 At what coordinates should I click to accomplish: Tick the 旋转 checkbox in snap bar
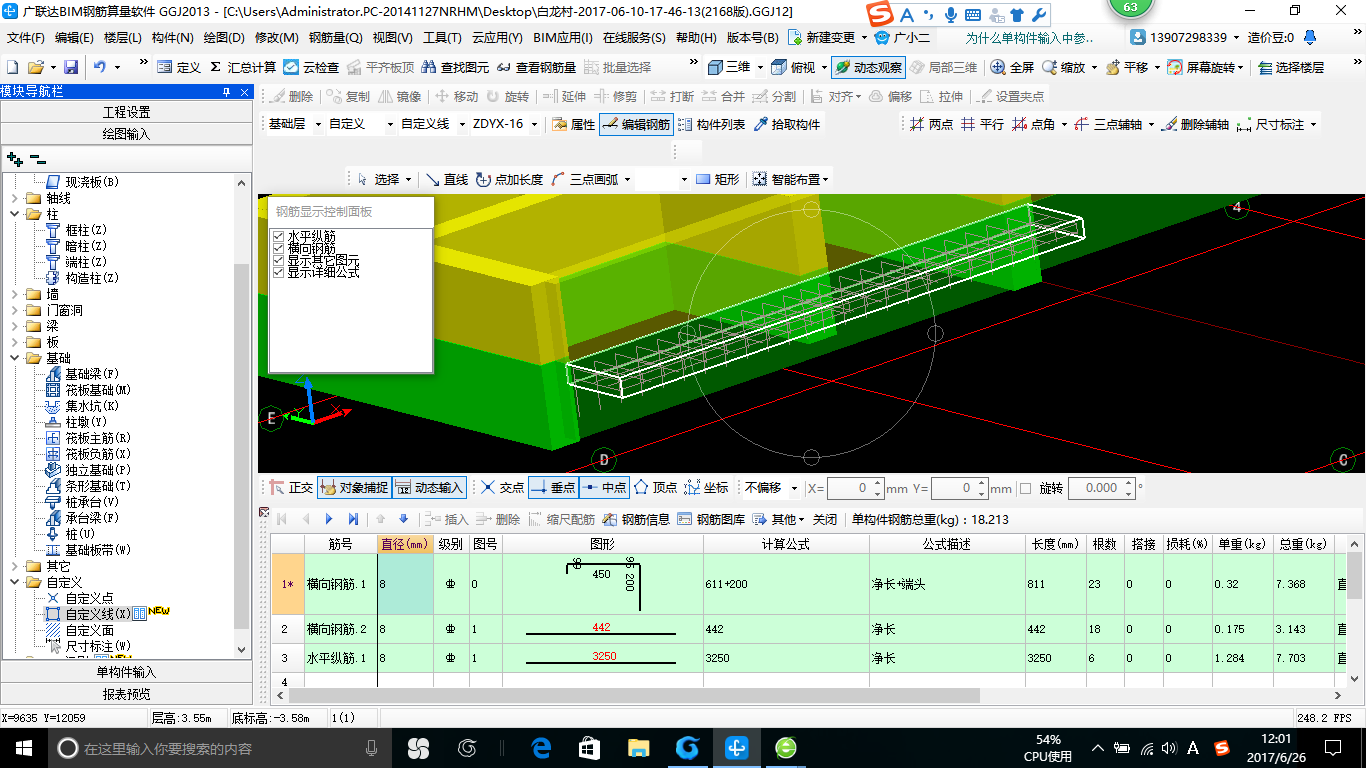click(1025, 488)
